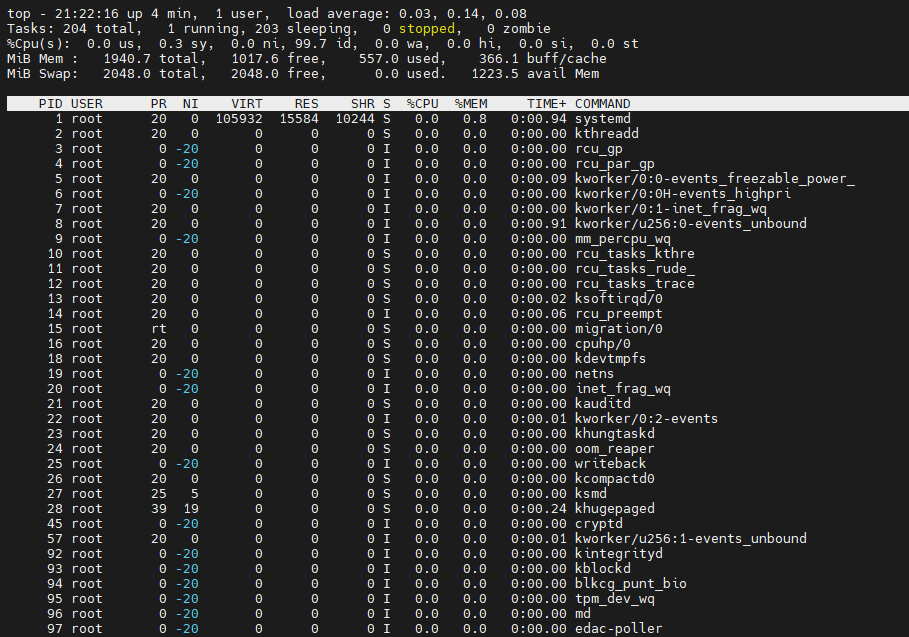Click the TIME+ column header
The image size is (909, 637).
[x=547, y=104]
